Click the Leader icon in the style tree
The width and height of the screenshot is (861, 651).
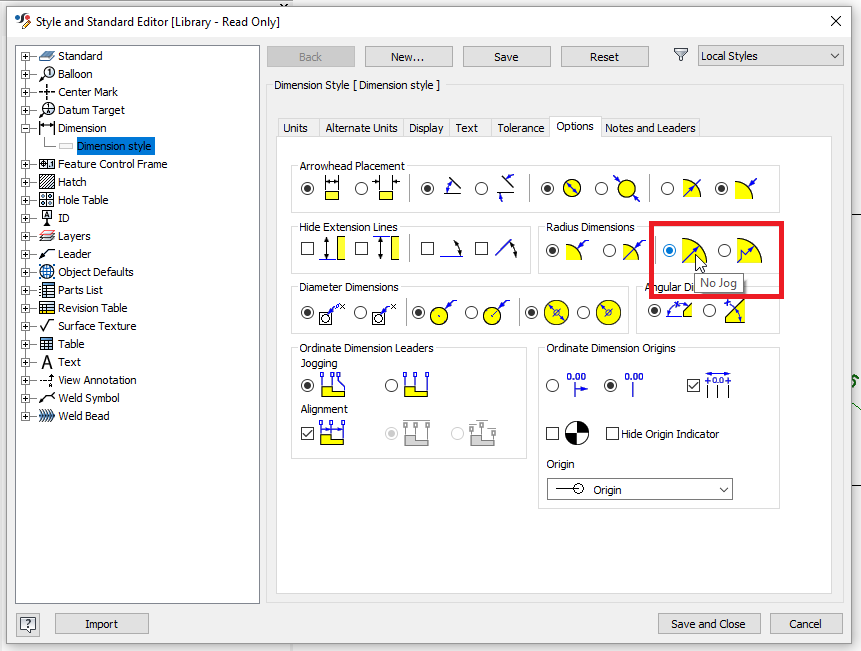point(46,253)
